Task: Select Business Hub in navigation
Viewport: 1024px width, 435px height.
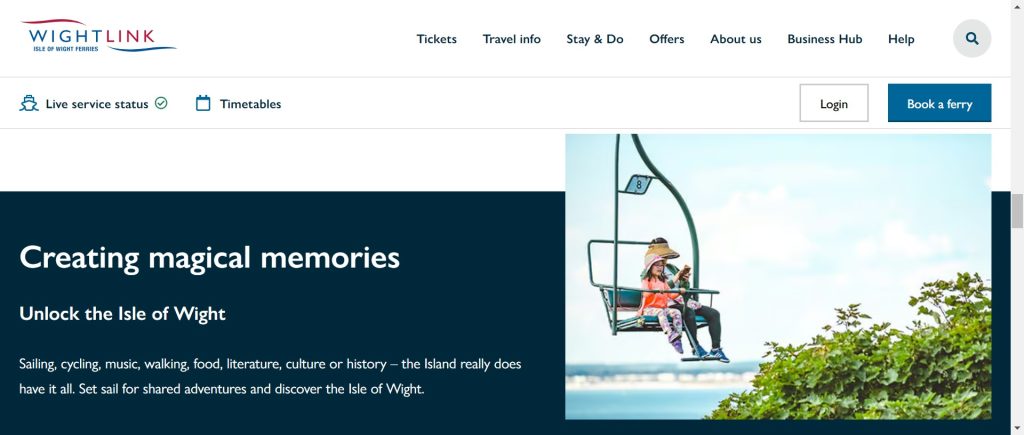Action: [x=824, y=39]
